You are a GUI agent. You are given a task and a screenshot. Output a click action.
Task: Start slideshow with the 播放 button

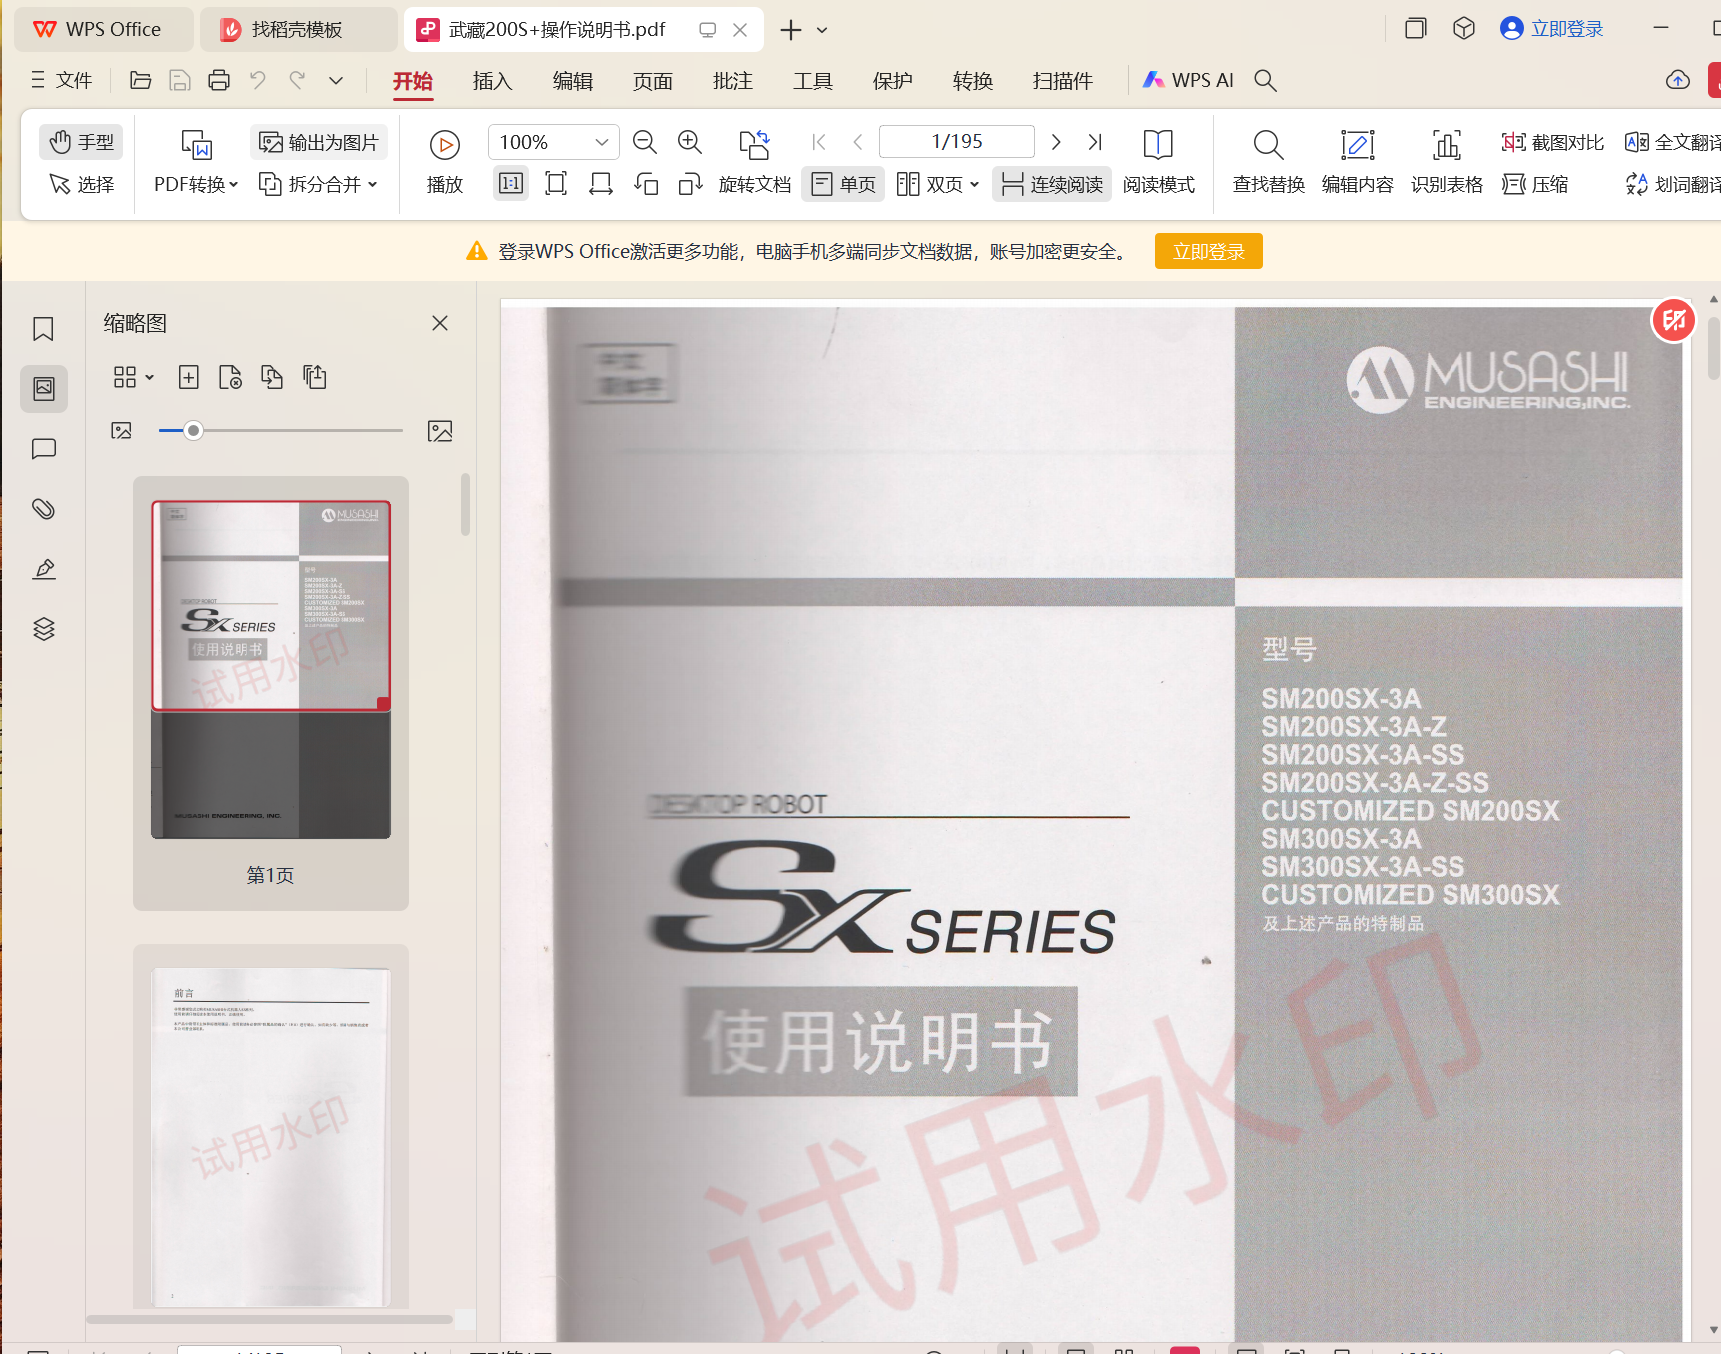click(444, 160)
